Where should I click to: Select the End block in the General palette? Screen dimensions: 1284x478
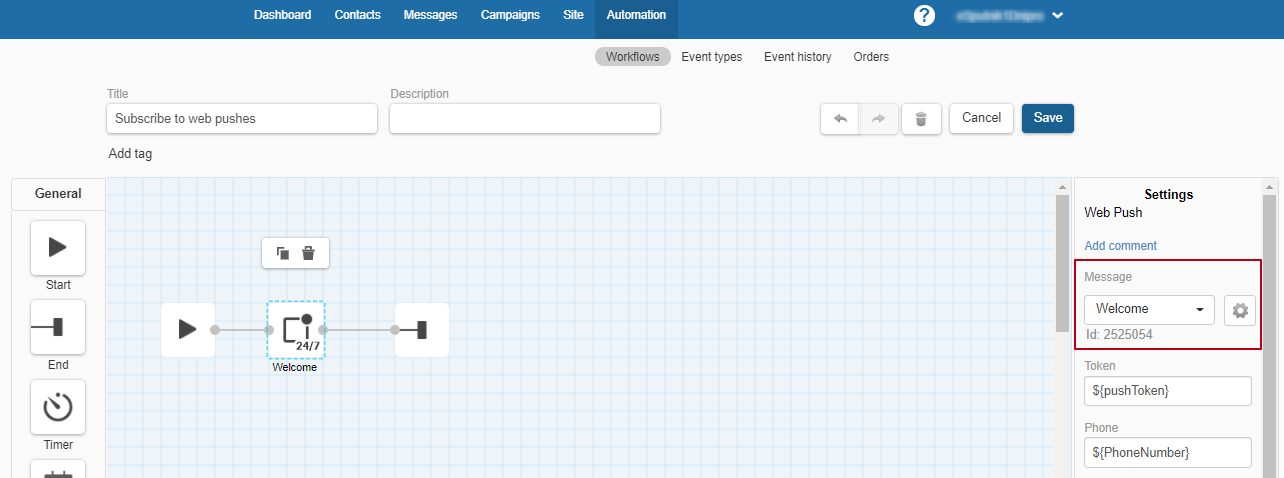coord(58,327)
